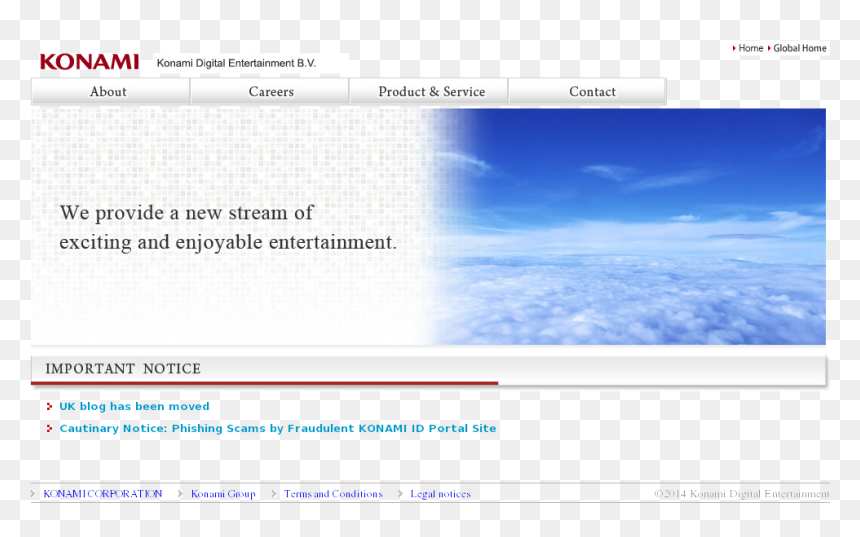Click 'Konami Digital Entertainment B.V.' text

tap(236, 63)
